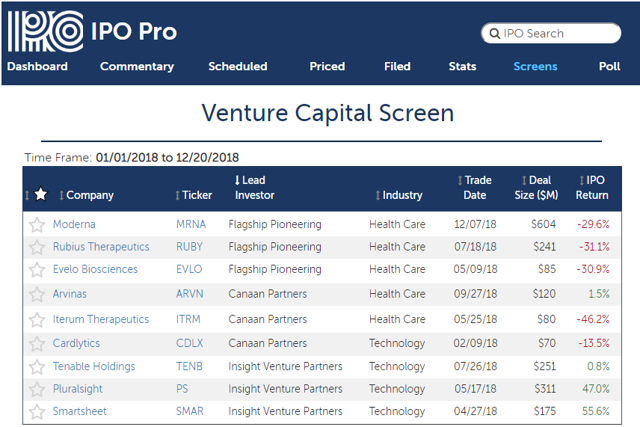Screen dimensions: 640x427
Task: Sort table by Trade Date column
Action: (x=475, y=187)
